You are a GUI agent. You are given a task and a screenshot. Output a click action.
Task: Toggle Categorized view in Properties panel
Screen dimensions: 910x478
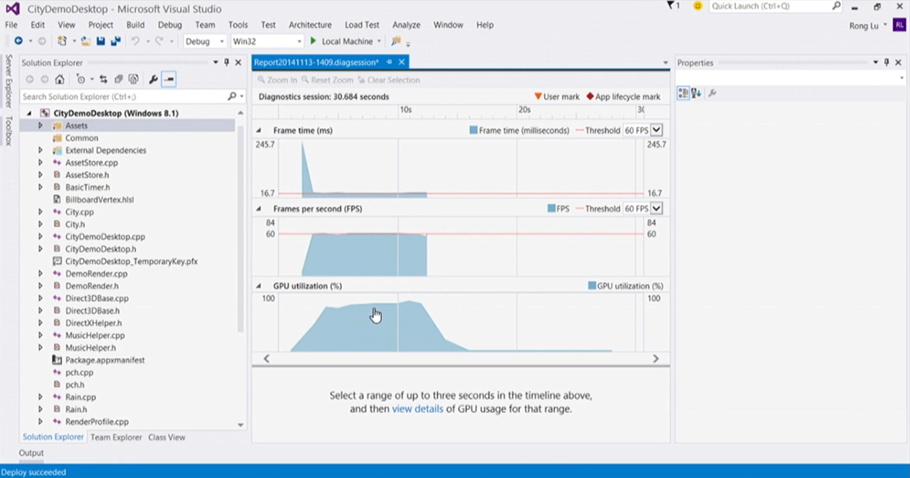pos(684,93)
